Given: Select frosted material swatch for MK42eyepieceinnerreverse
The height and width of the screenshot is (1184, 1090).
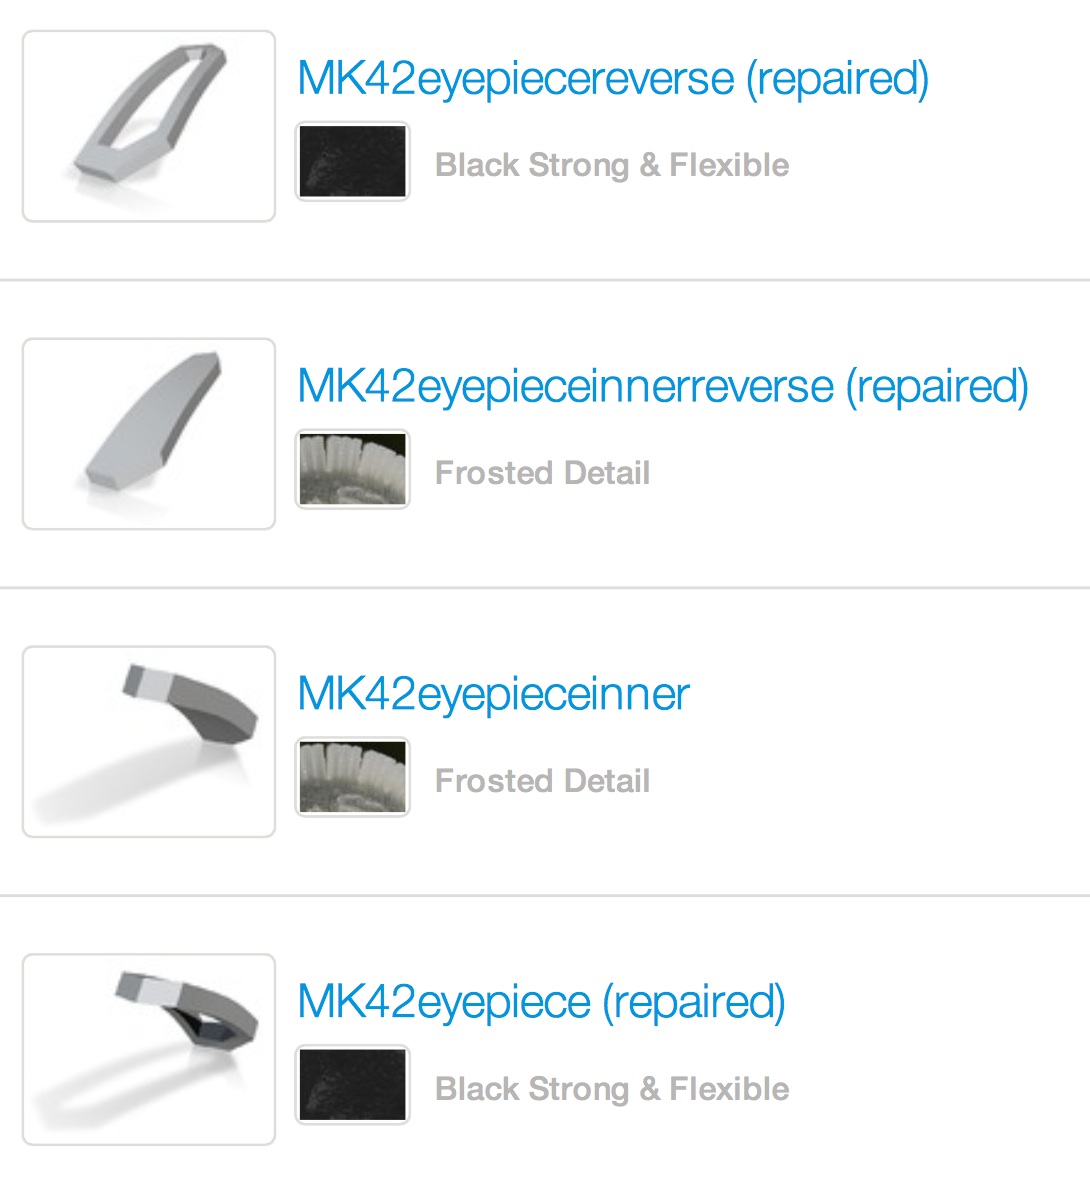Looking at the screenshot, I should [x=353, y=470].
